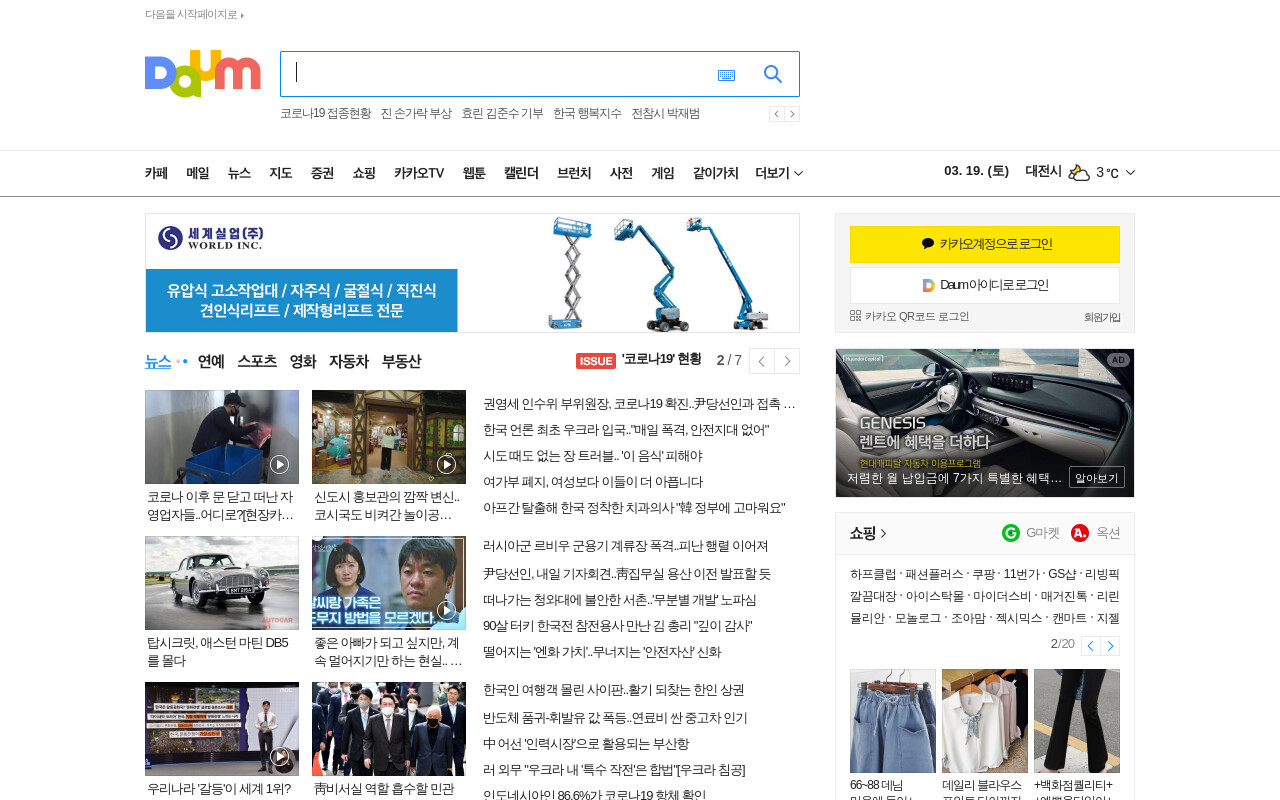Screen dimensions: 1280x800
Task: Open the 브런치 menu item
Action: (574, 173)
